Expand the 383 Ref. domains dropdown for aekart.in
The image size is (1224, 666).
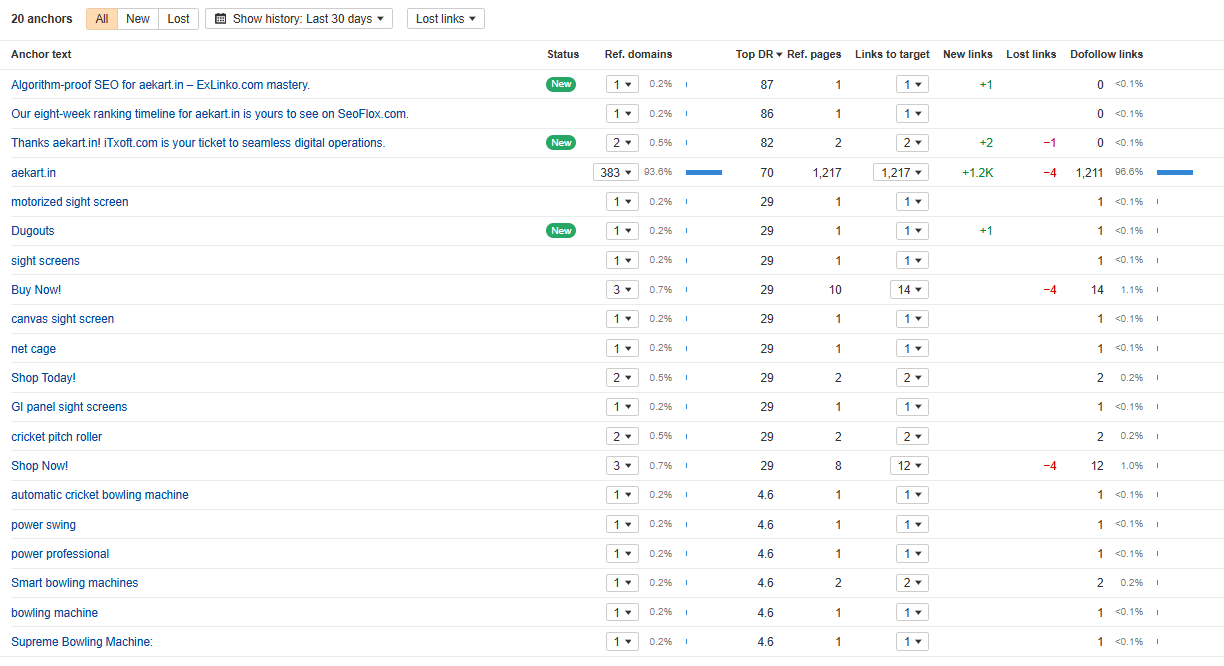[x=616, y=173]
